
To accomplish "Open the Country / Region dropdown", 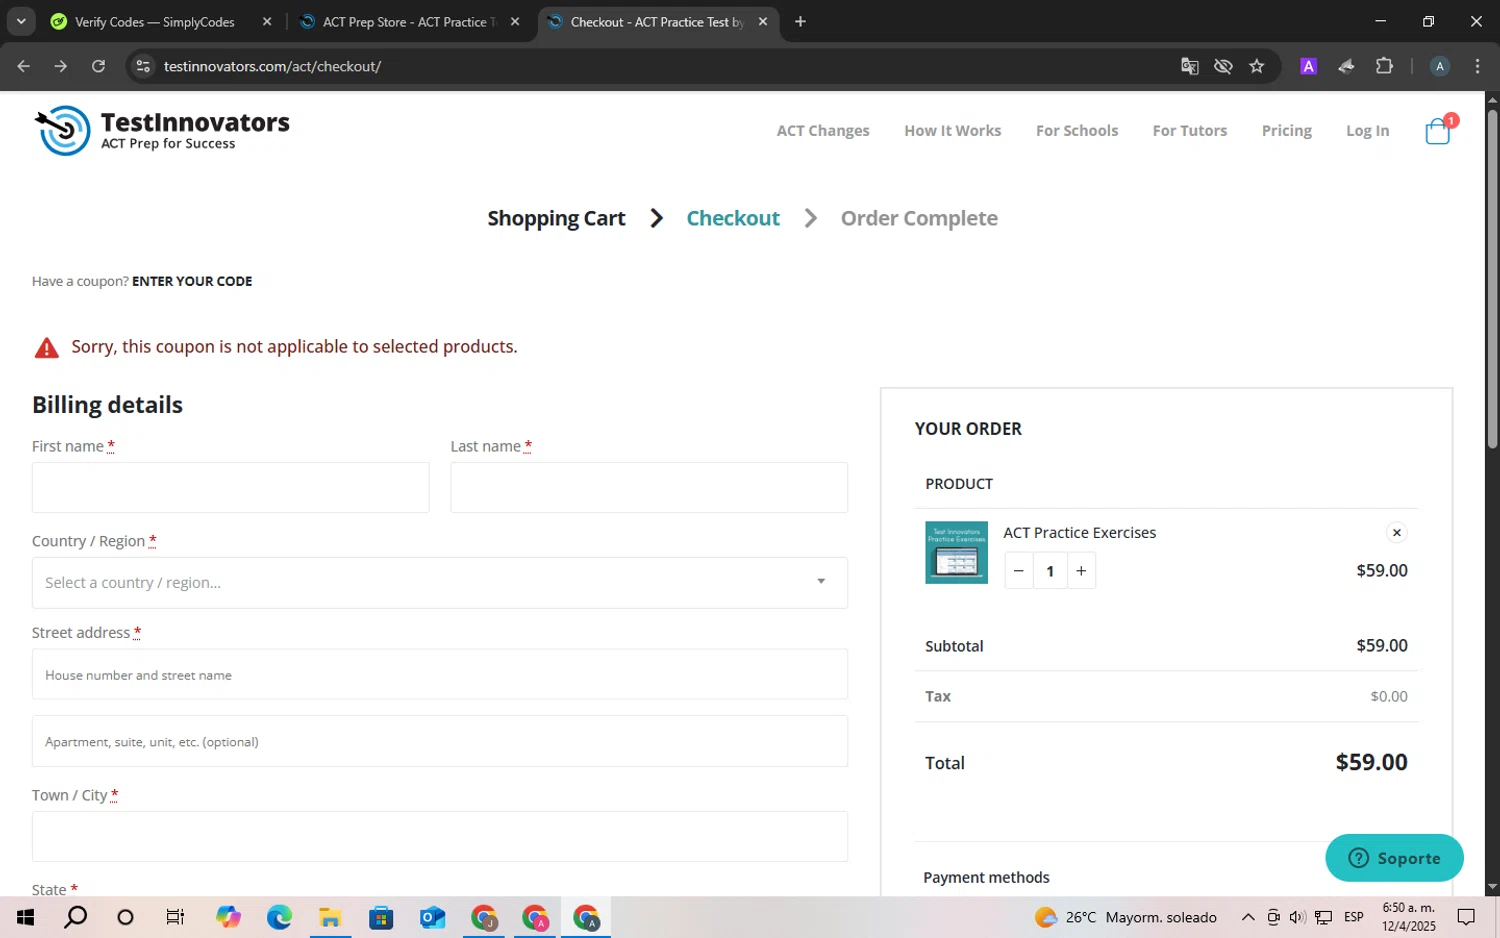I will click(x=440, y=582).
